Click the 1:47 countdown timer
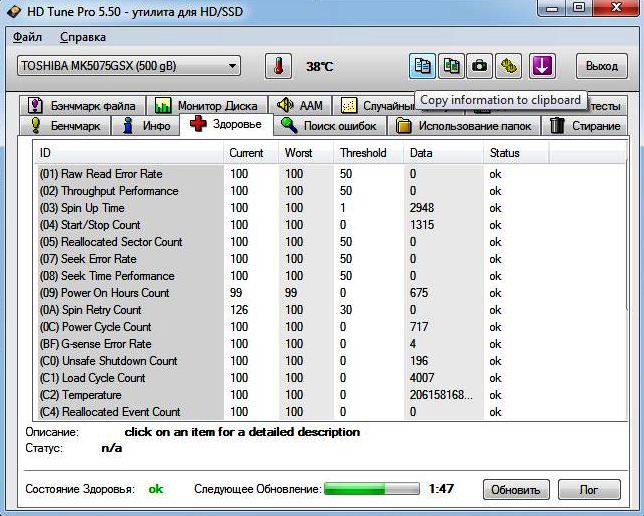644x516 pixels. 442,488
